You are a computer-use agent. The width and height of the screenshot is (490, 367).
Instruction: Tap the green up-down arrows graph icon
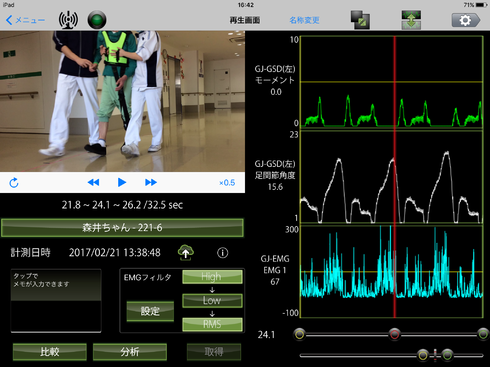[x=411, y=20]
